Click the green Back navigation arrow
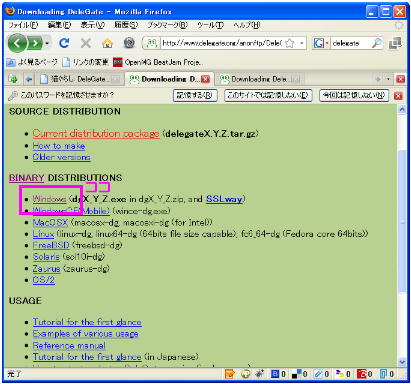 tap(18, 43)
